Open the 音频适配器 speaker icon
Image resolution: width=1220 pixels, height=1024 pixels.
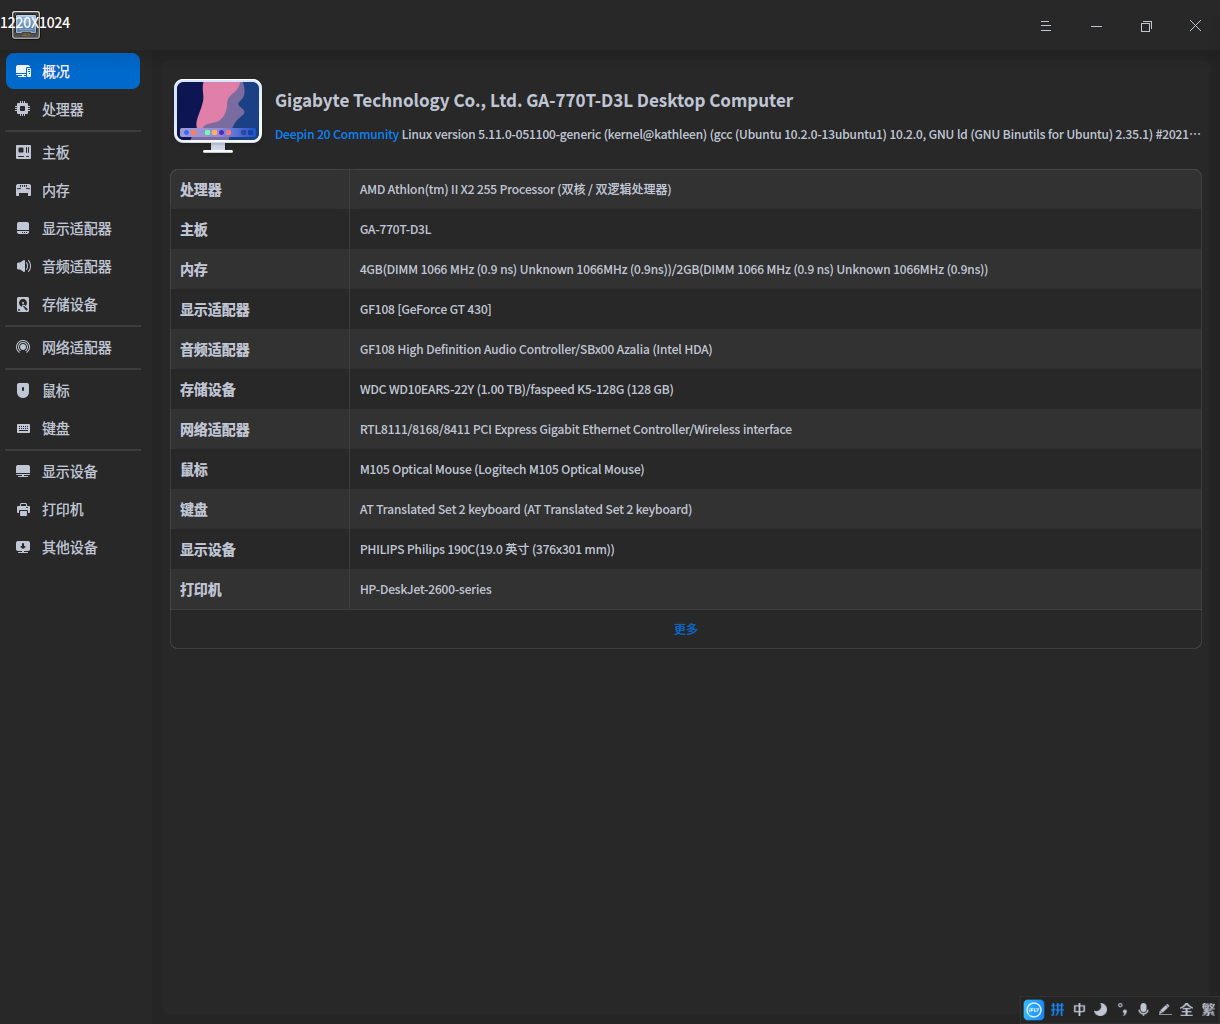tap(22, 266)
